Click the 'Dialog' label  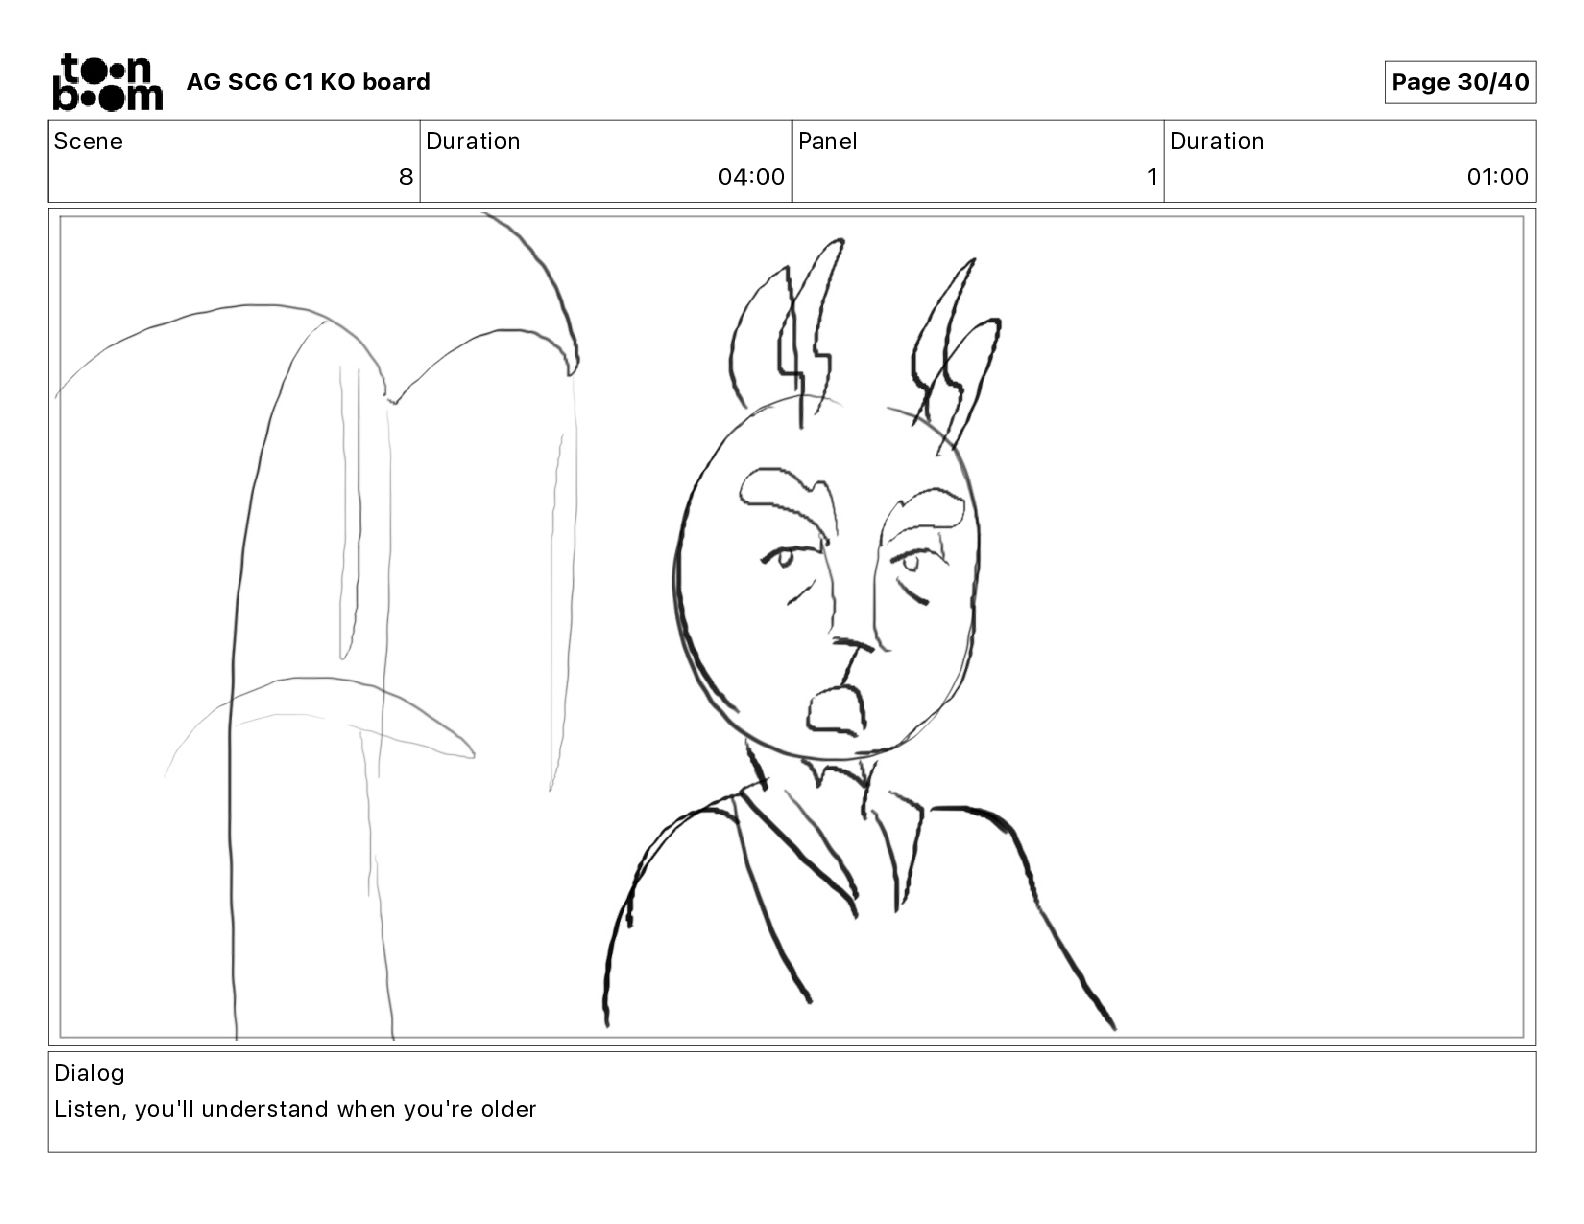pyautogui.click(x=89, y=1074)
